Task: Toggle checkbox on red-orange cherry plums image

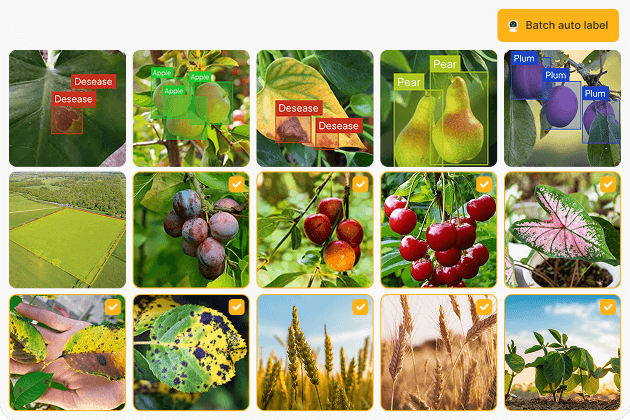Action: [x=360, y=184]
